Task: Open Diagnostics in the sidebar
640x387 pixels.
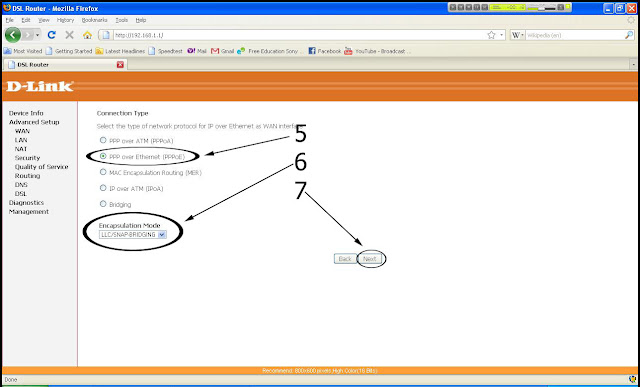Action: pyautogui.click(x=27, y=203)
